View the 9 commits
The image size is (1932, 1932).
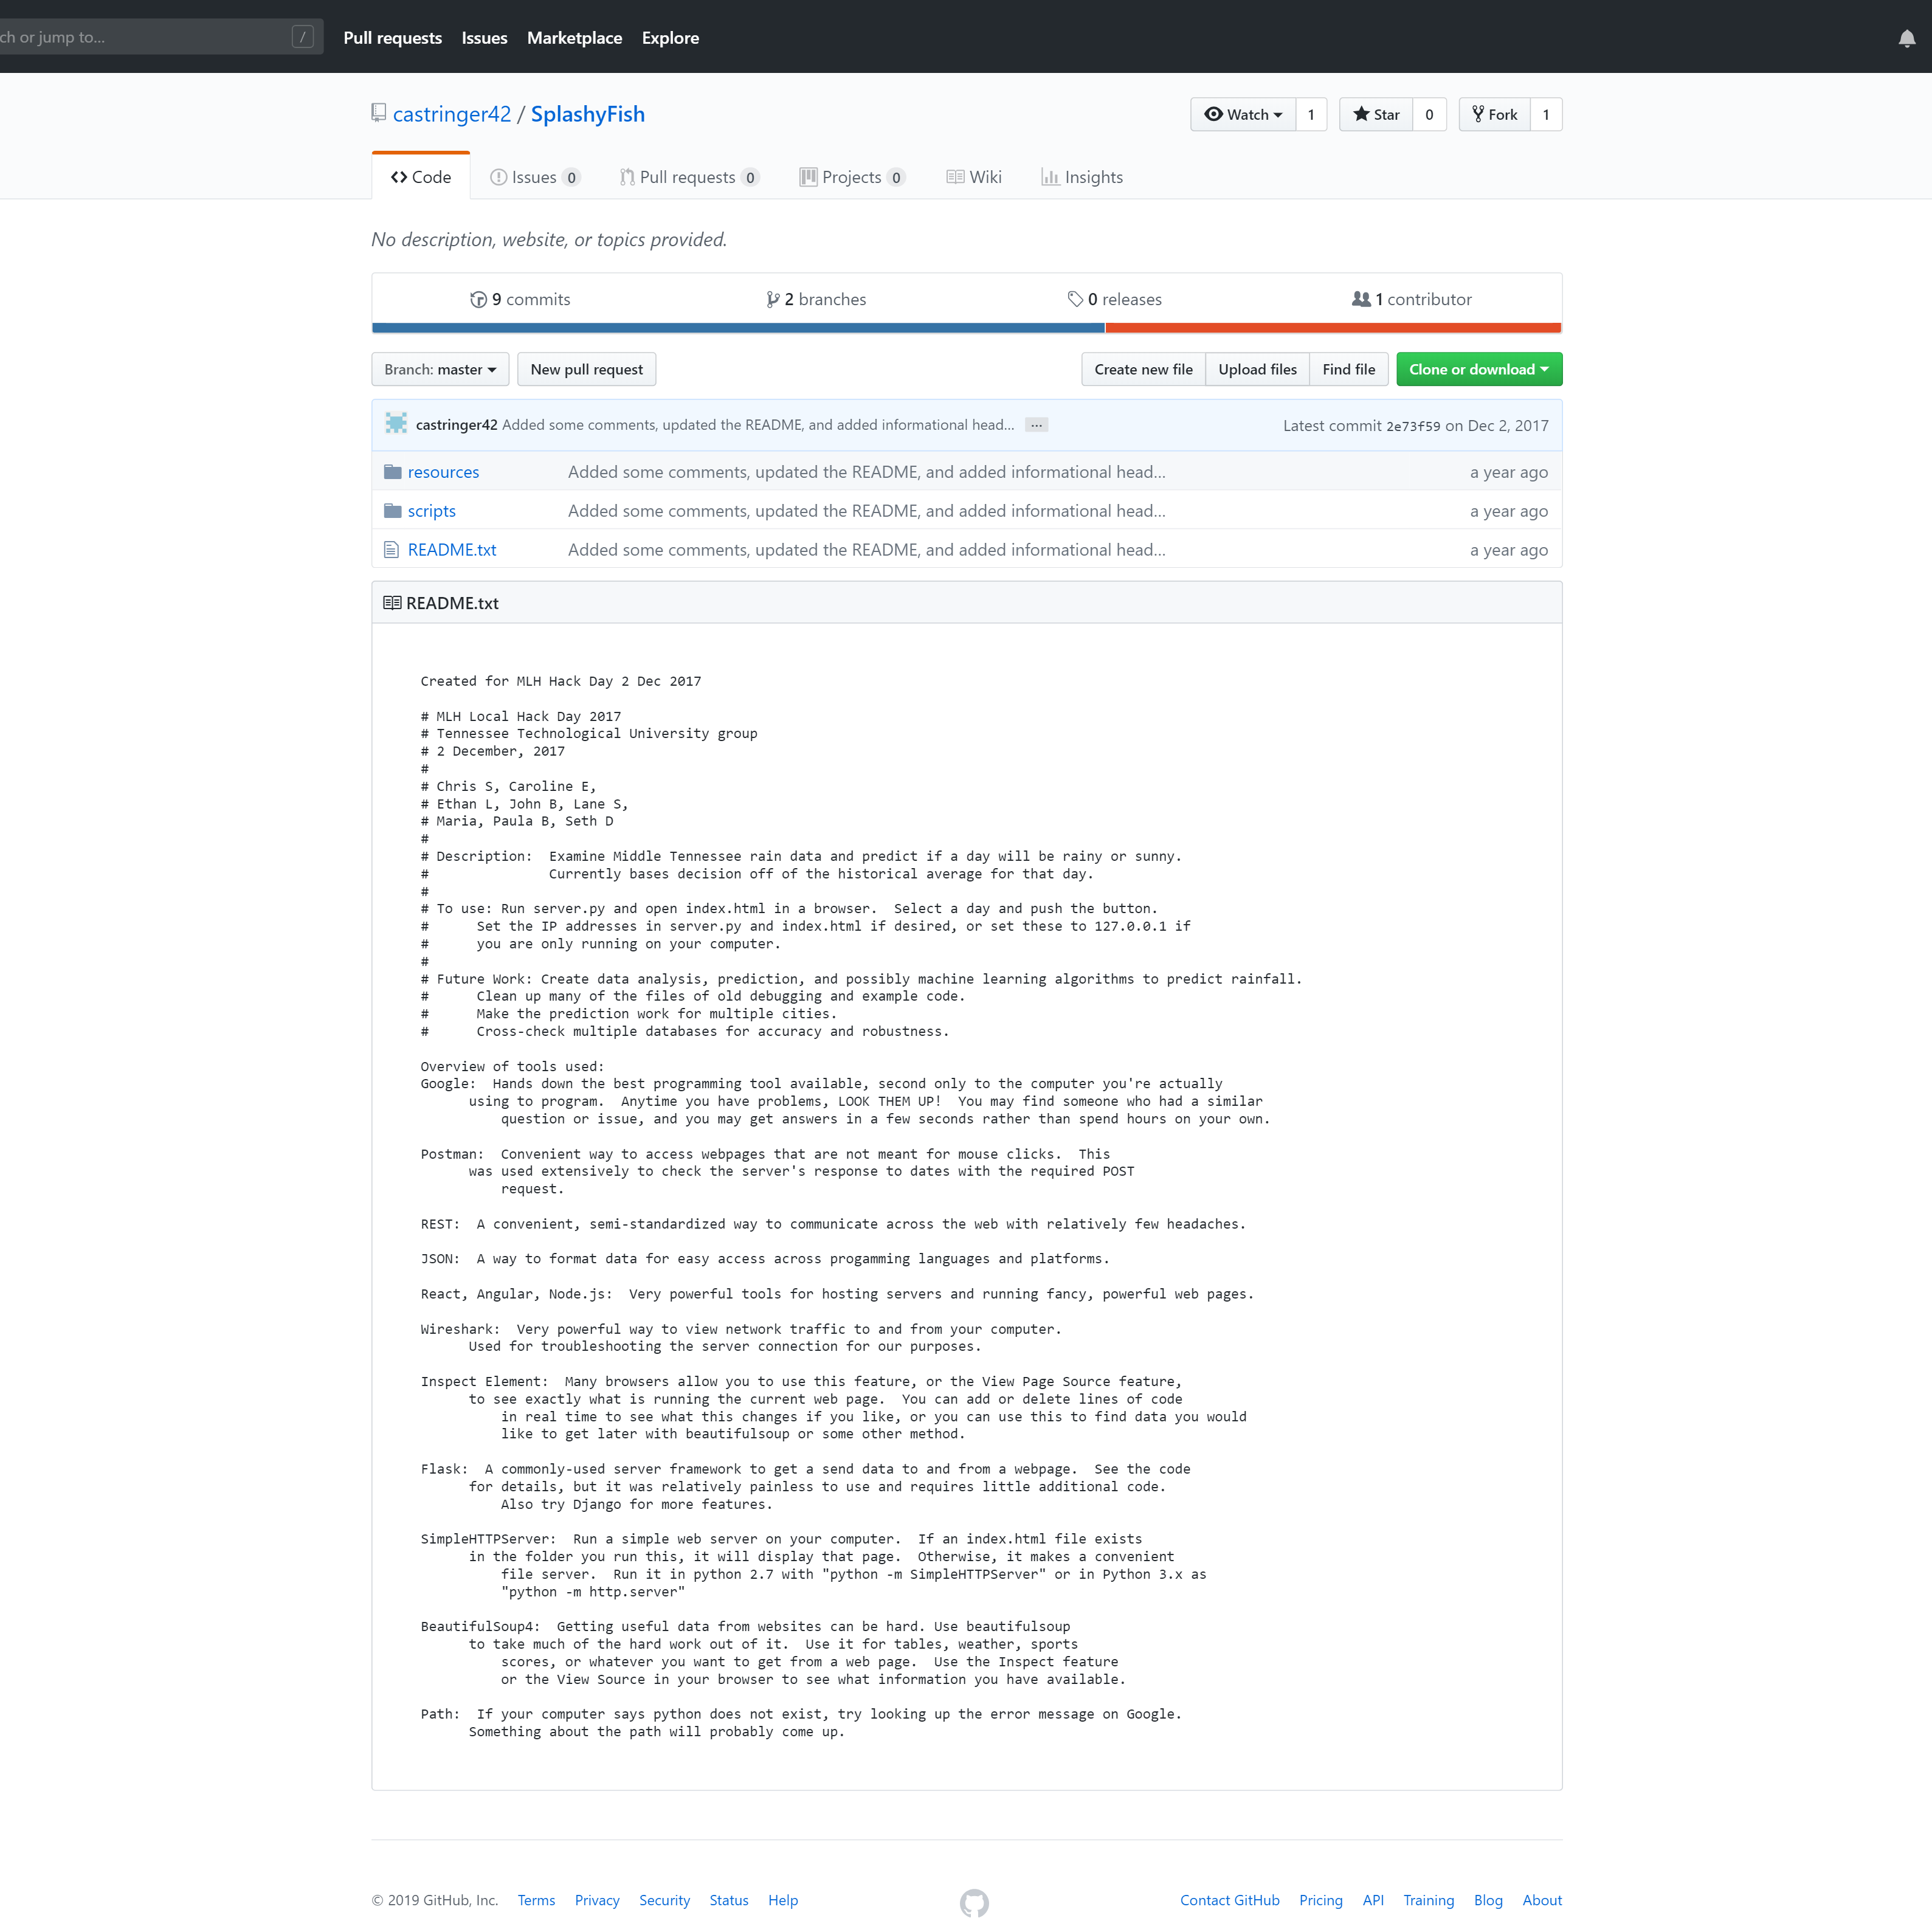[520, 299]
